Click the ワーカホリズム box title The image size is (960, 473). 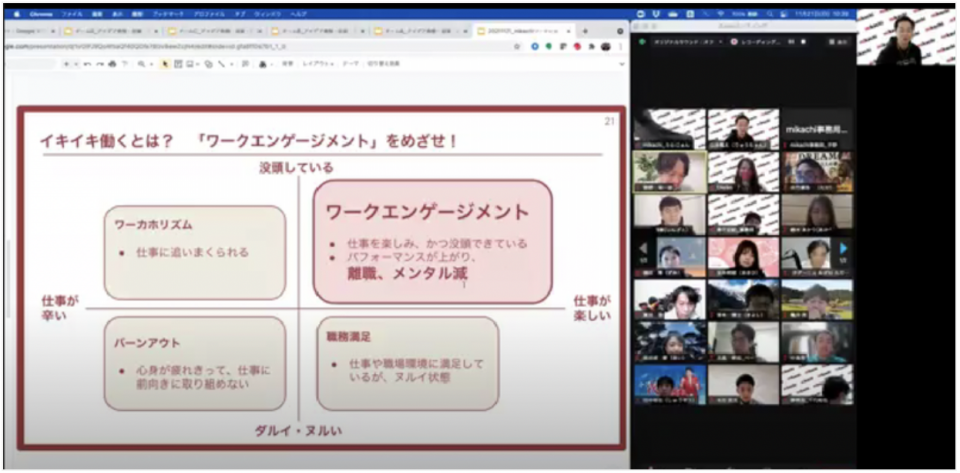(154, 225)
